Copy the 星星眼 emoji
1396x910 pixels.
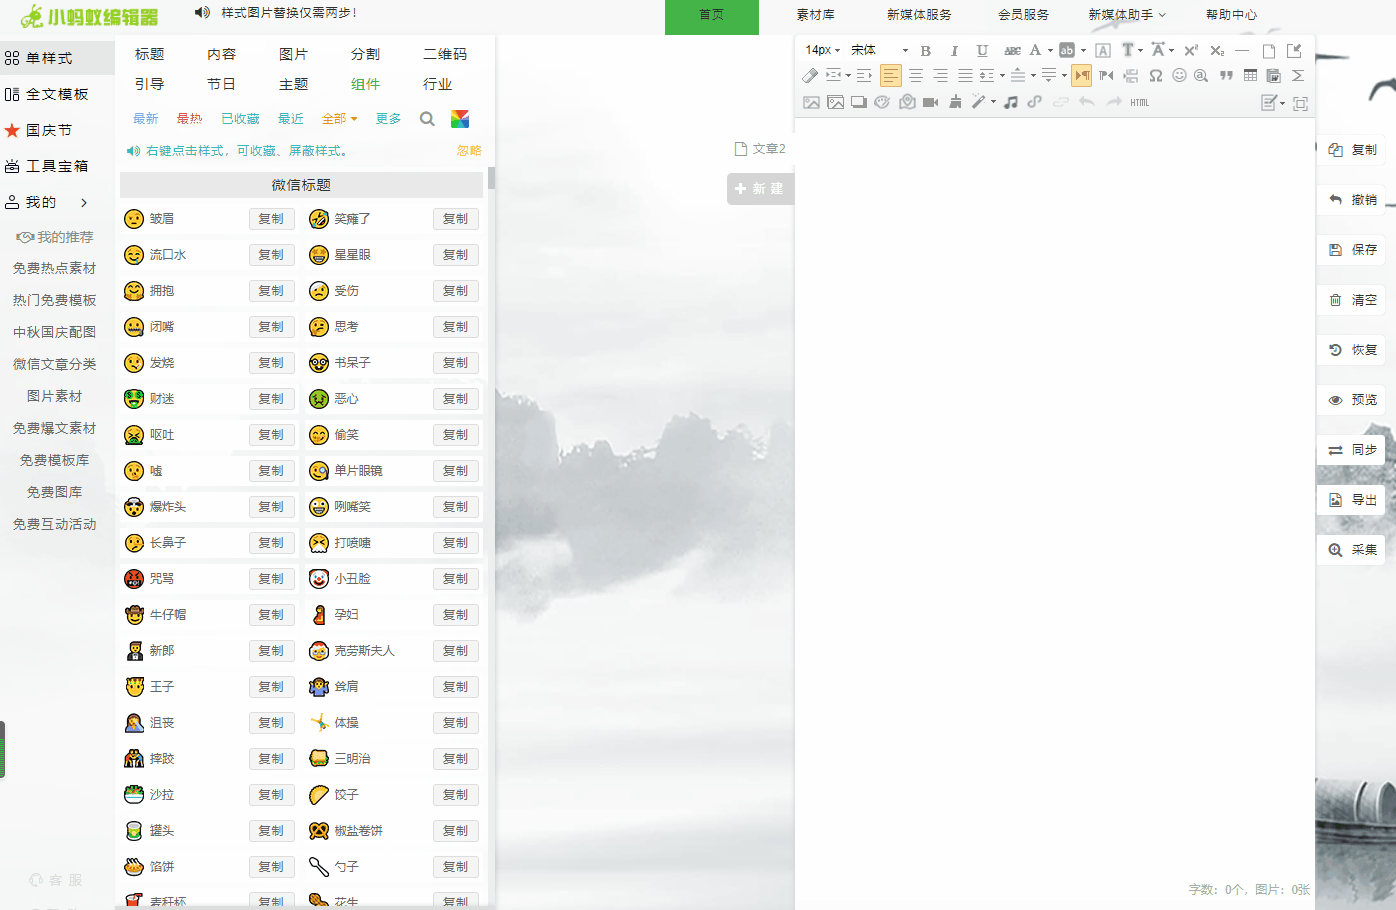pos(456,255)
